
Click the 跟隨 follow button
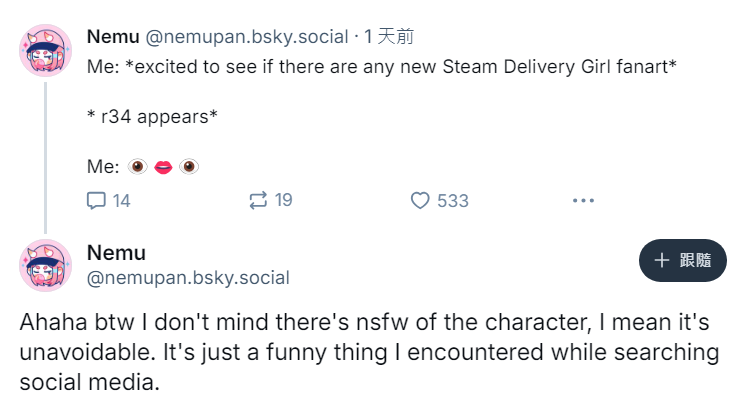(x=682, y=260)
